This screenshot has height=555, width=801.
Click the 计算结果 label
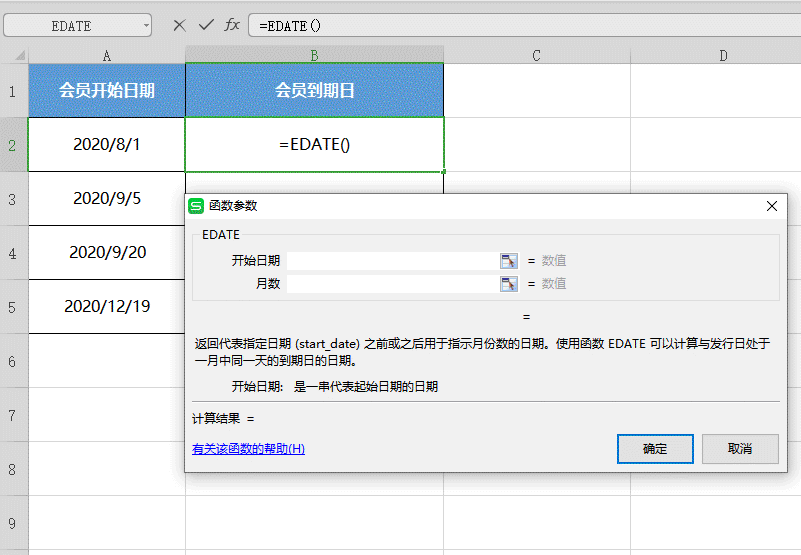[216, 419]
